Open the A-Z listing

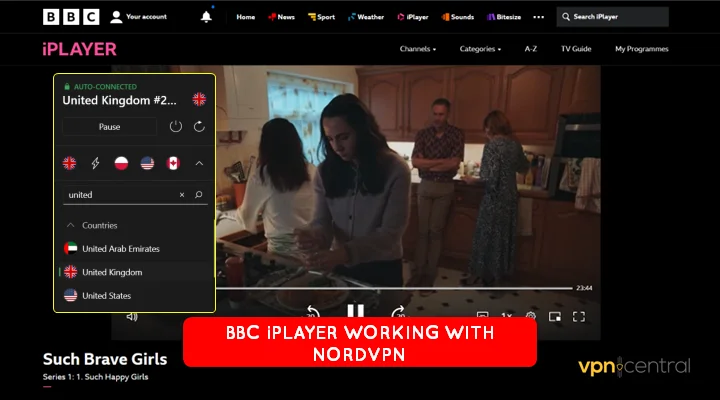[x=531, y=49]
